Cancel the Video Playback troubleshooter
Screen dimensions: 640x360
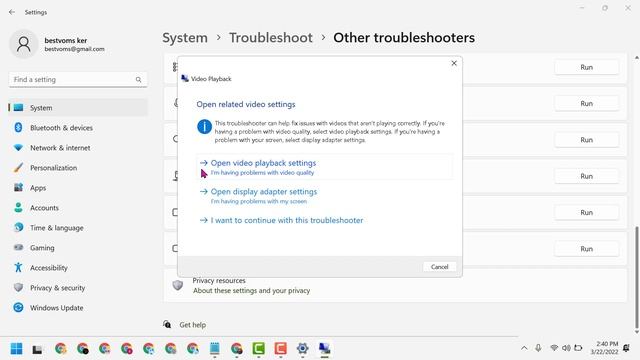point(439,267)
